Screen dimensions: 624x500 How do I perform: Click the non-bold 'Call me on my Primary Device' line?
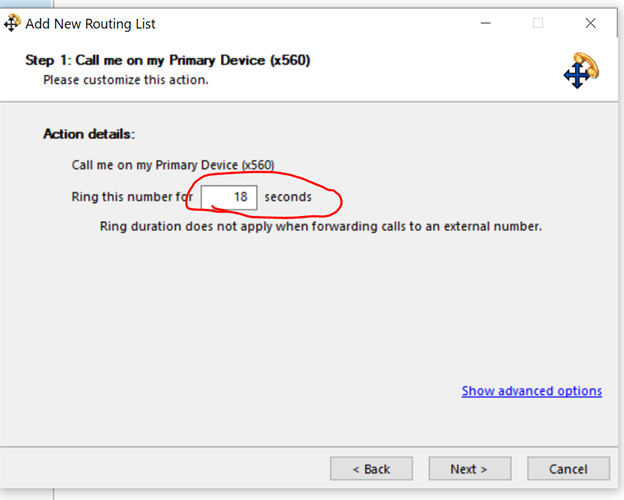pos(172,165)
